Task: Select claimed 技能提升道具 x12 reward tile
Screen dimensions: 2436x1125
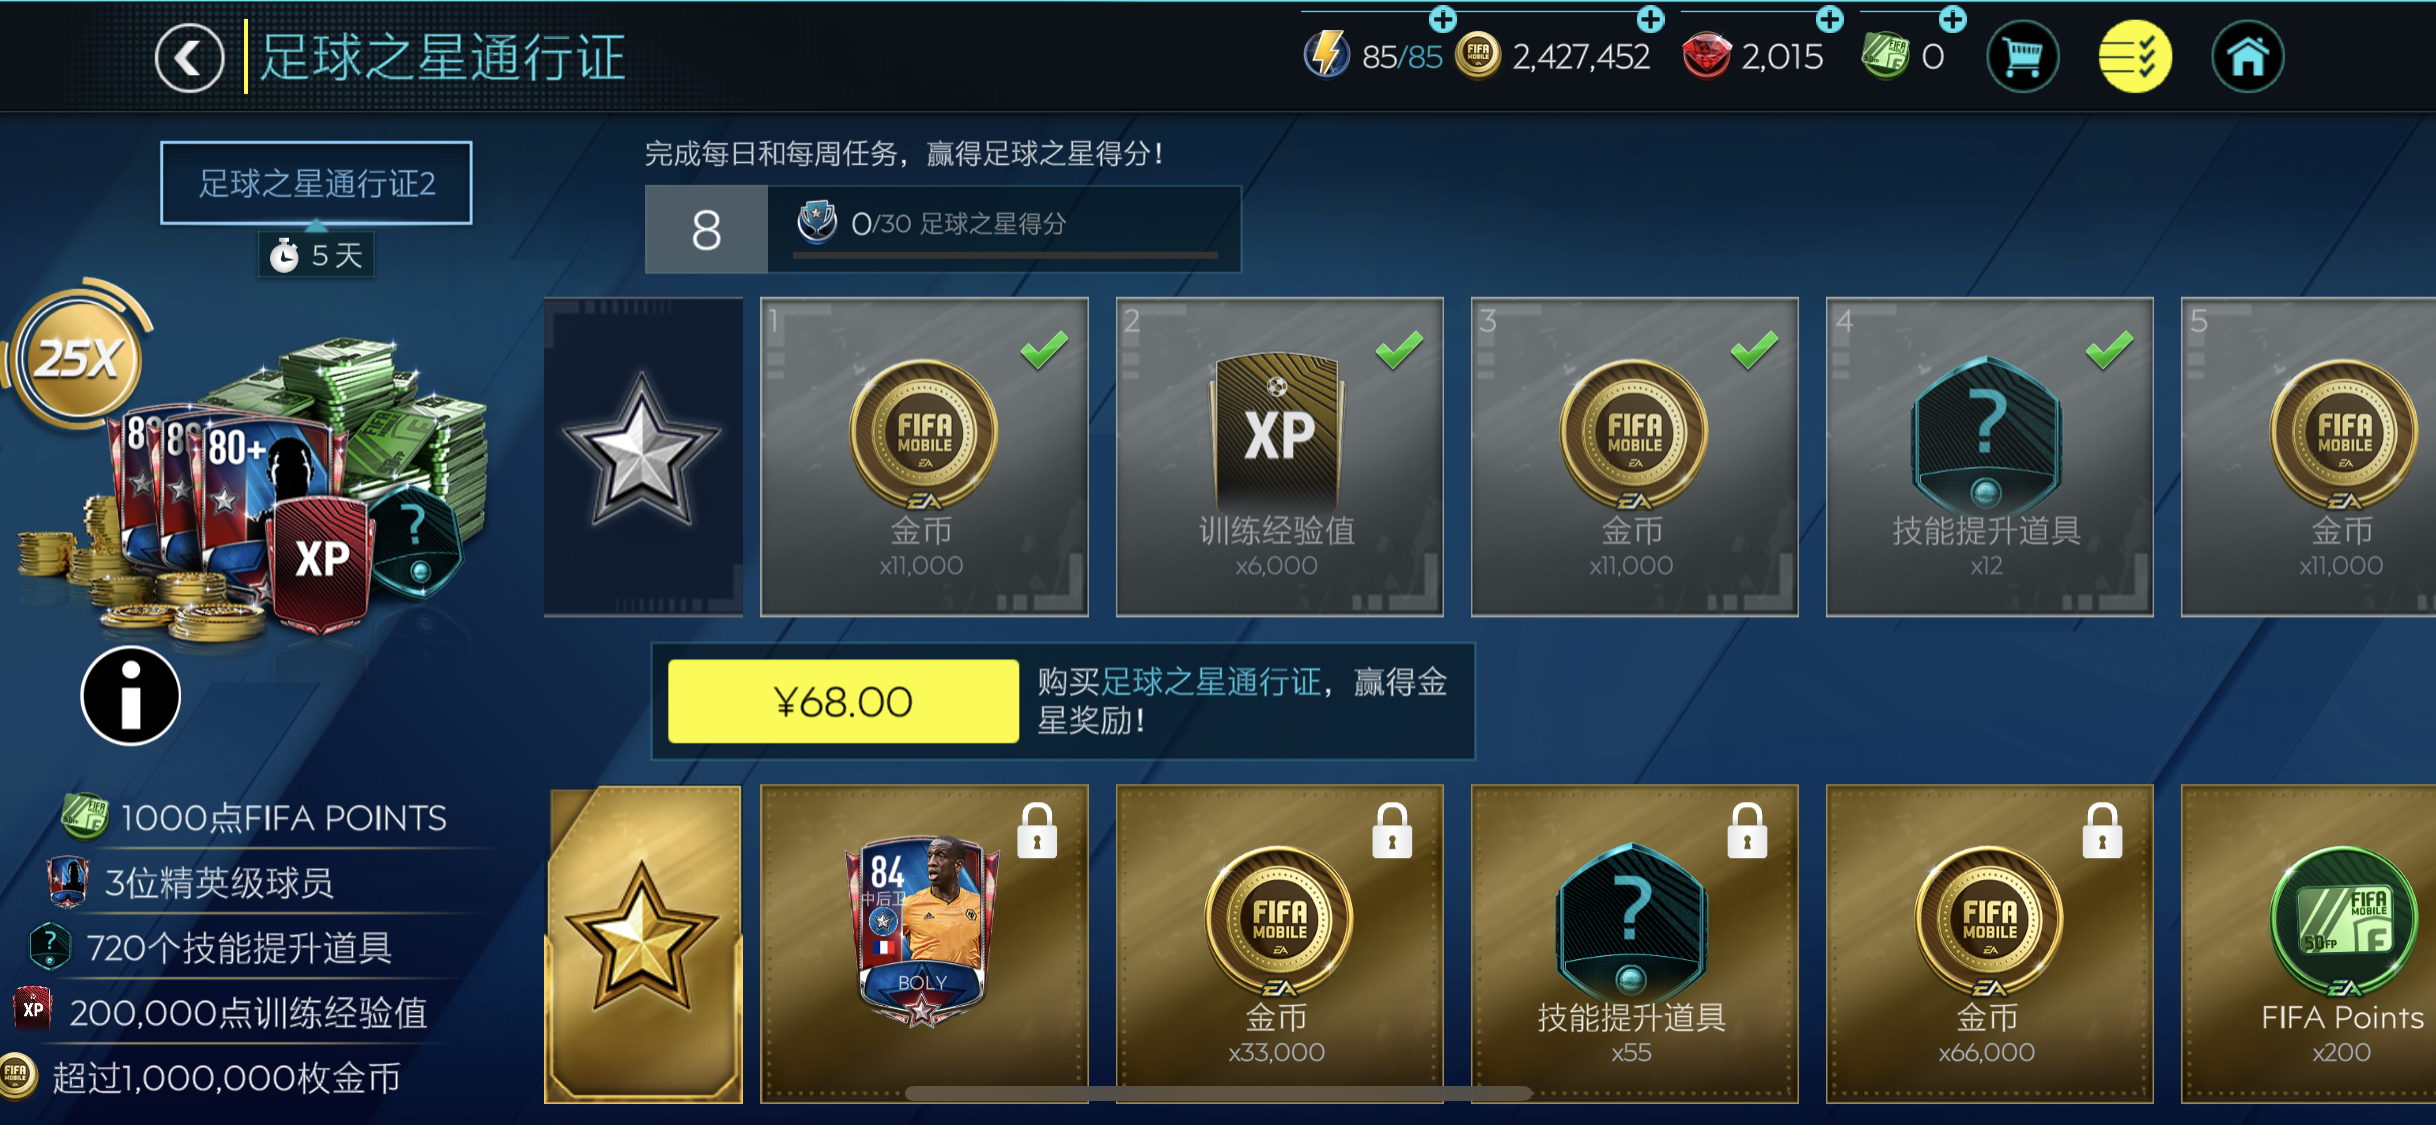Action: point(1989,457)
